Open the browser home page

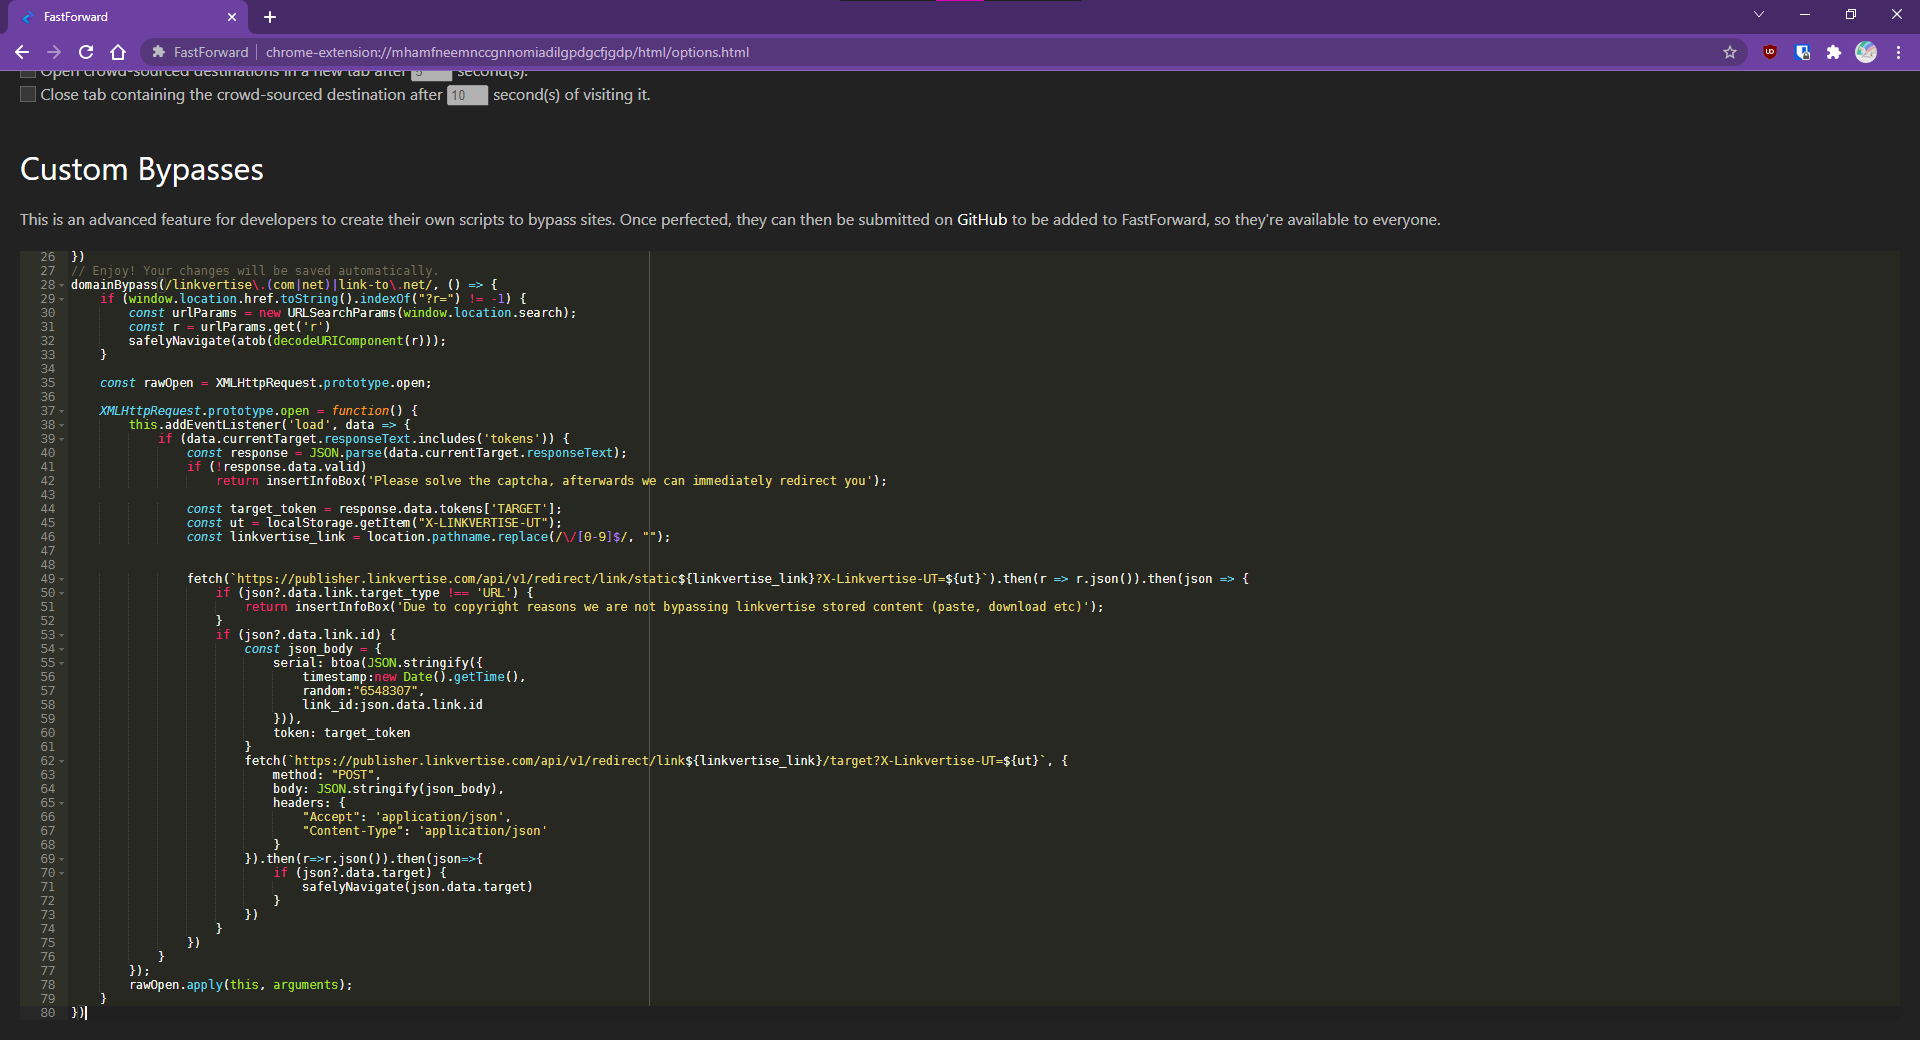pos(118,52)
